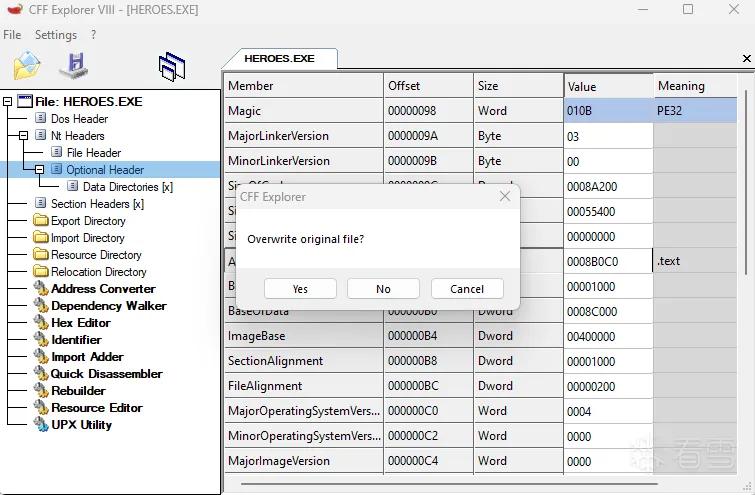Confirm overwrite by clicking Yes
The height and width of the screenshot is (495, 755).
(300, 289)
